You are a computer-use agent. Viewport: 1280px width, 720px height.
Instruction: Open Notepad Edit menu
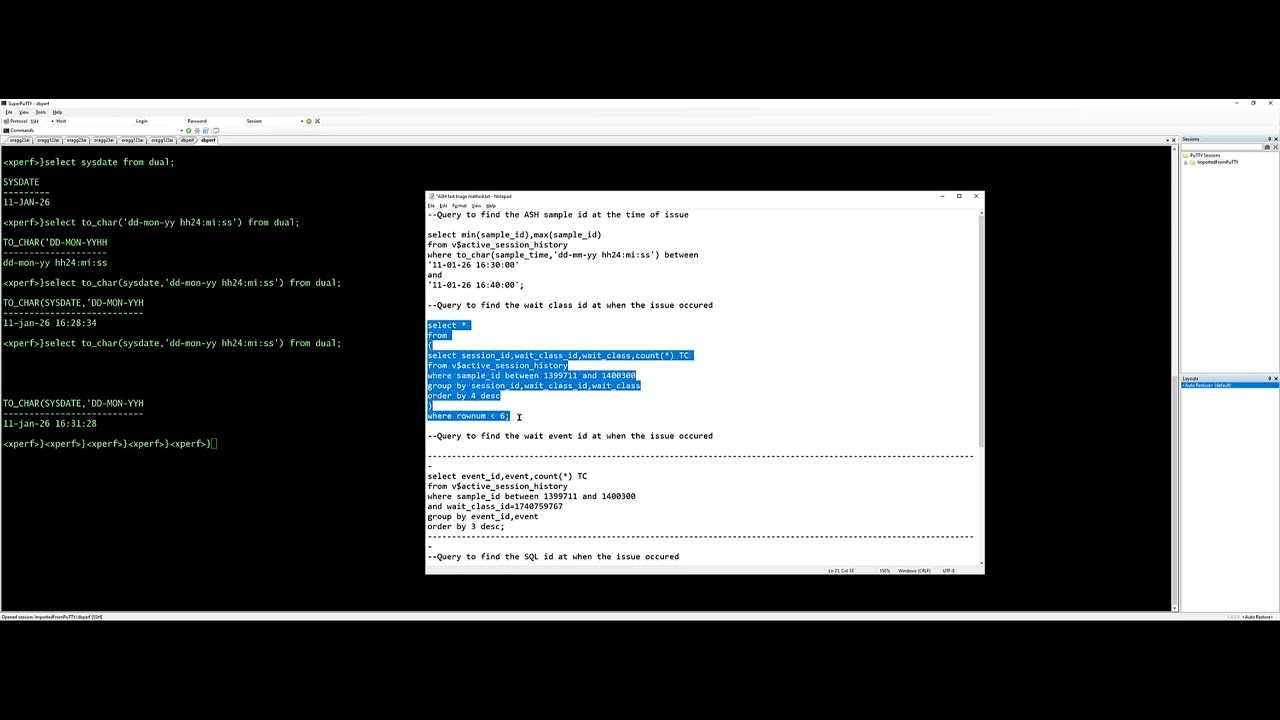click(444, 206)
